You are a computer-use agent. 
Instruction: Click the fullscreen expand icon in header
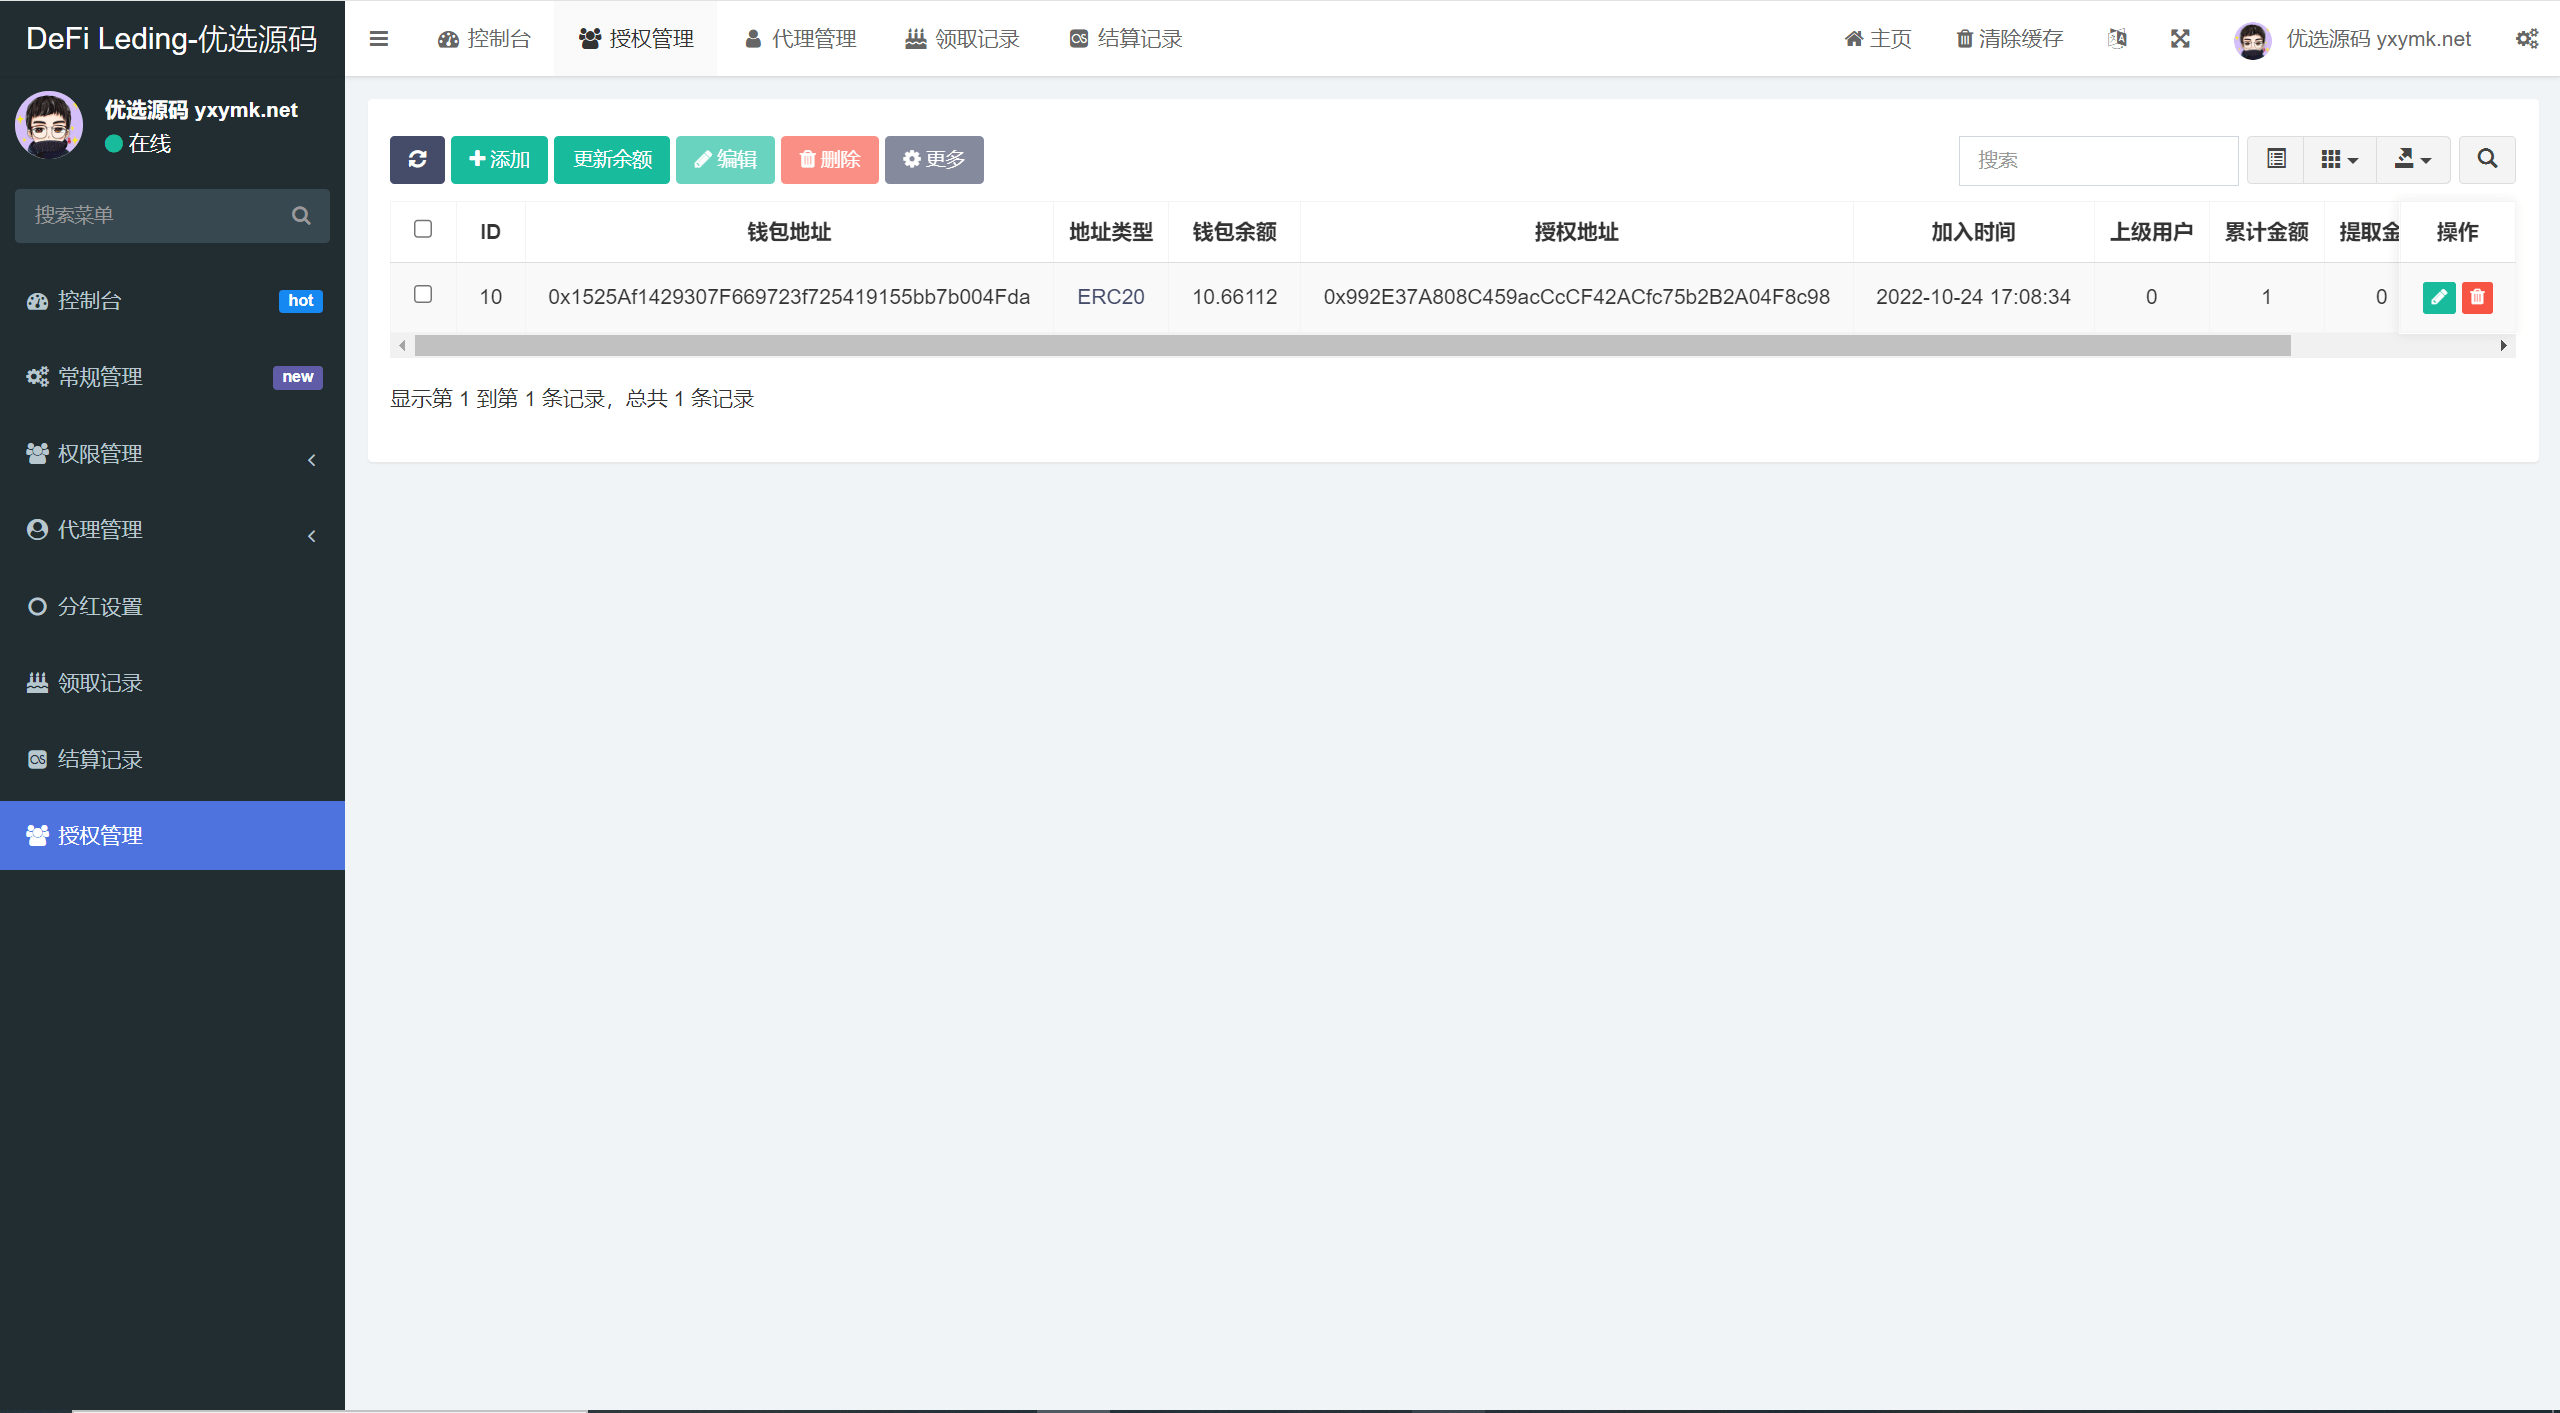[2180, 39]
